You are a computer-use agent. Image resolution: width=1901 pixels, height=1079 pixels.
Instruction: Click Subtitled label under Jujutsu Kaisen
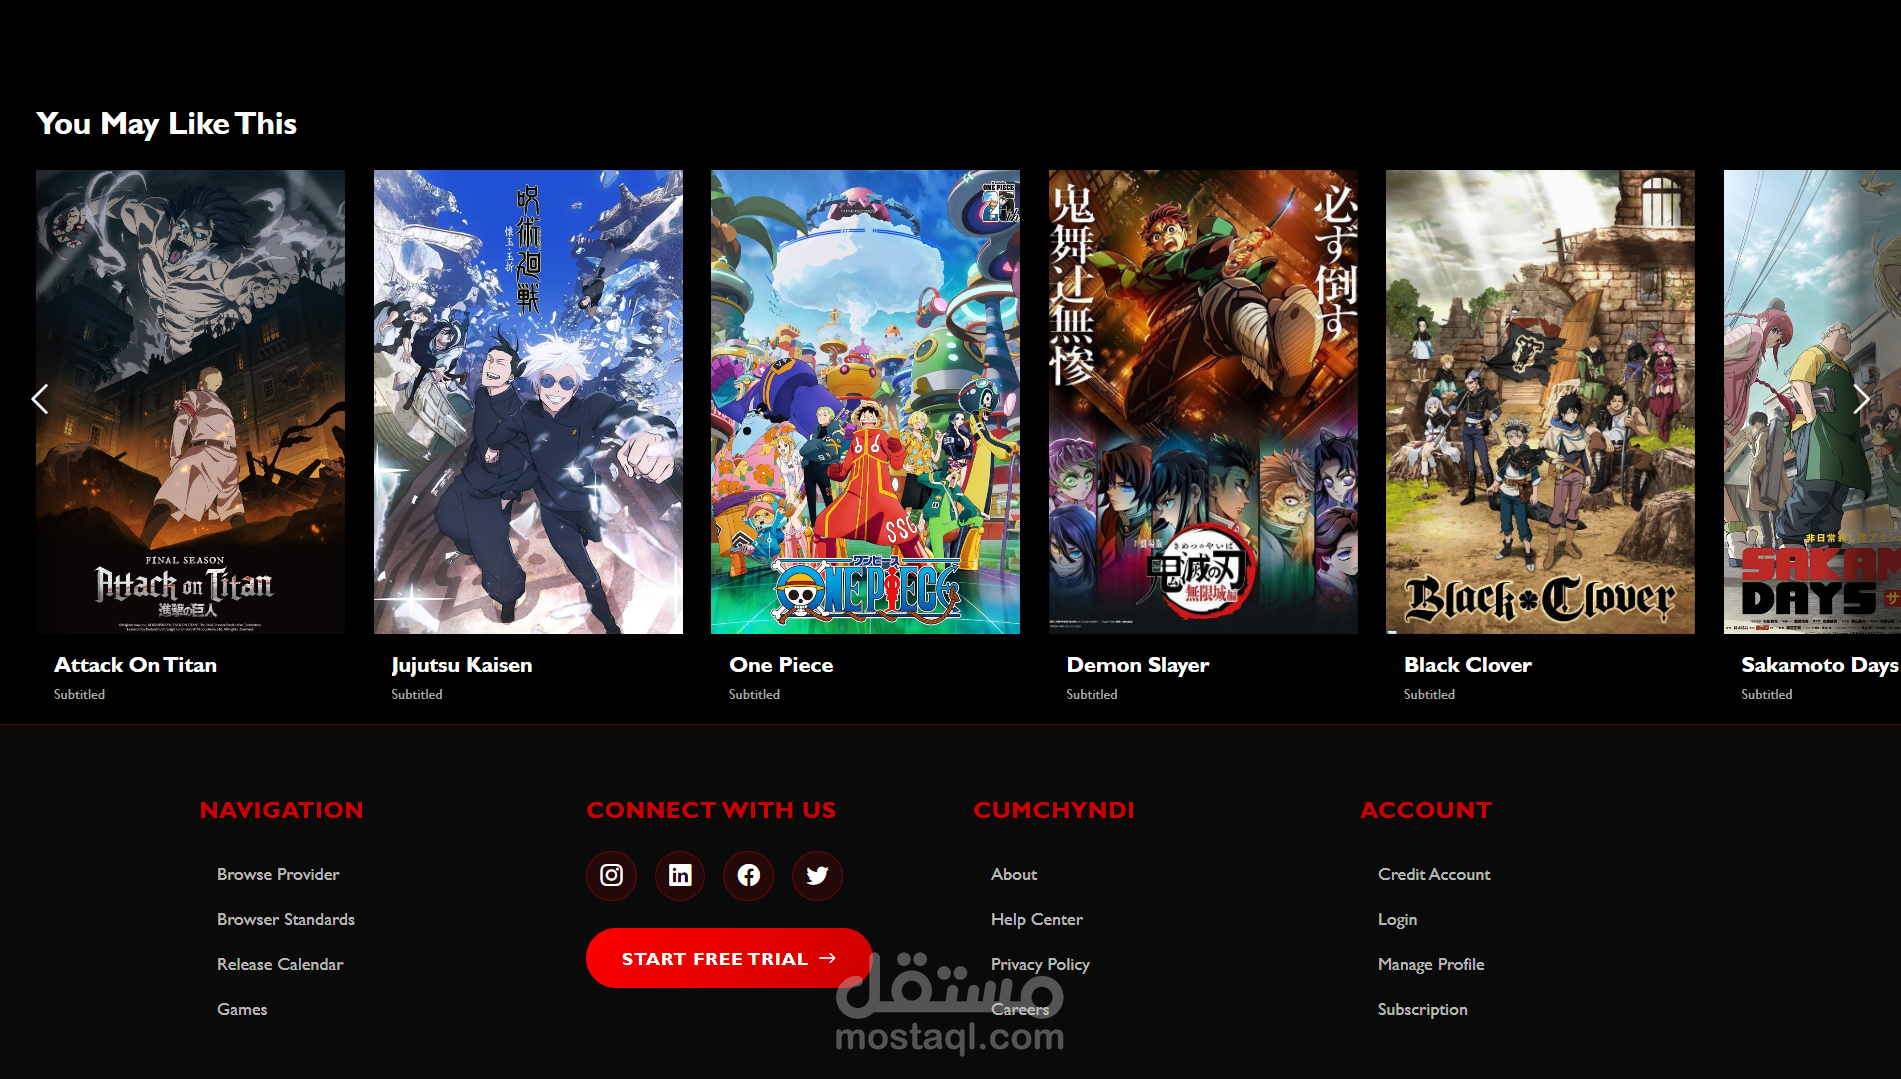(416, 694)
